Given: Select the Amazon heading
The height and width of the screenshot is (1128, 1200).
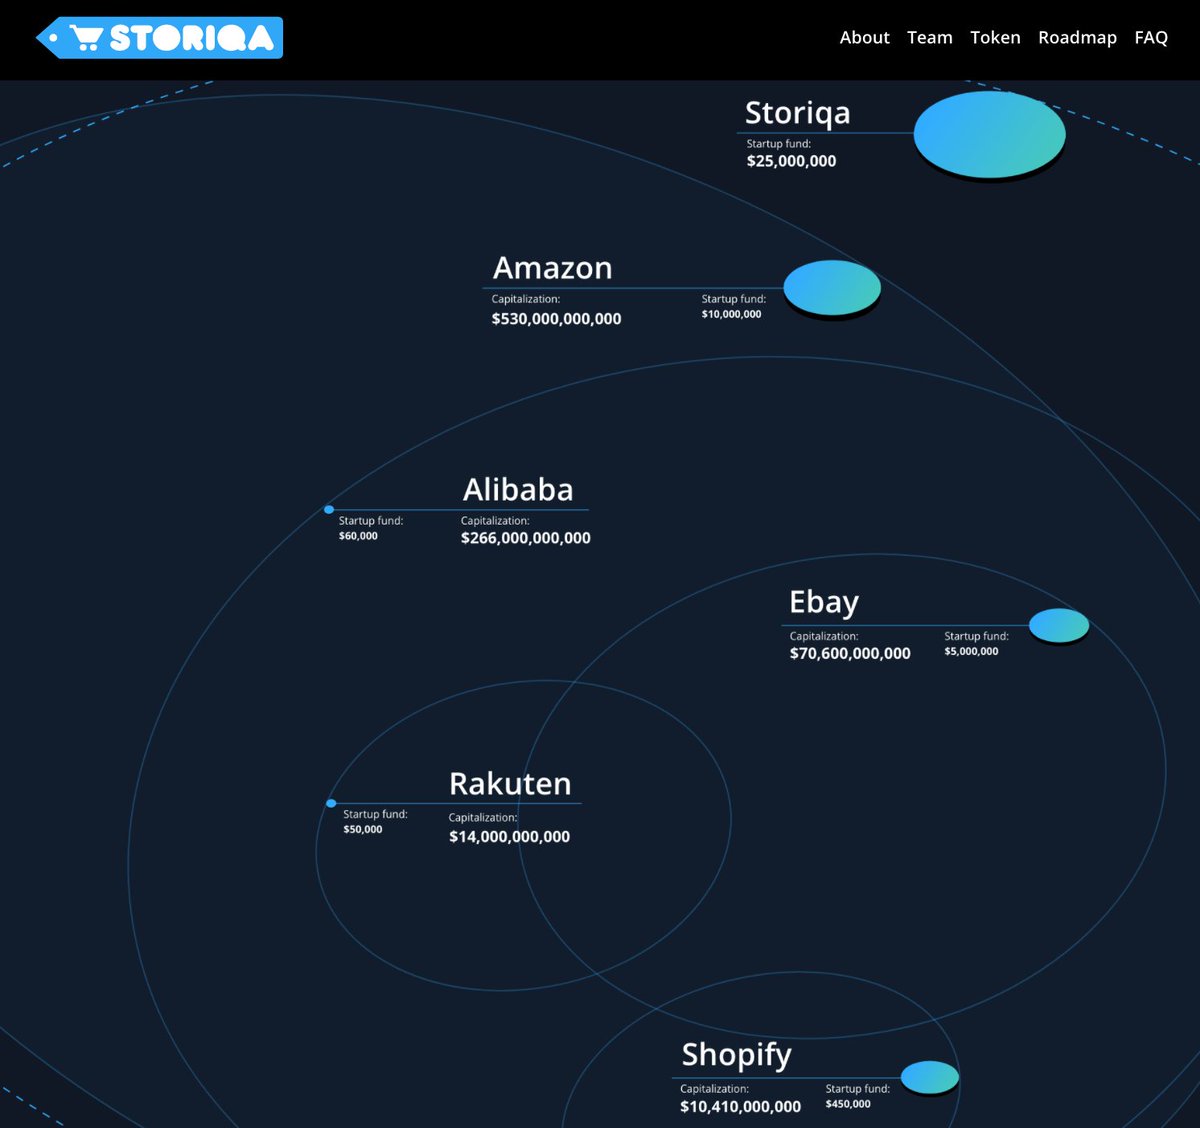Looking at the screenshot, I should coord(552,268).
